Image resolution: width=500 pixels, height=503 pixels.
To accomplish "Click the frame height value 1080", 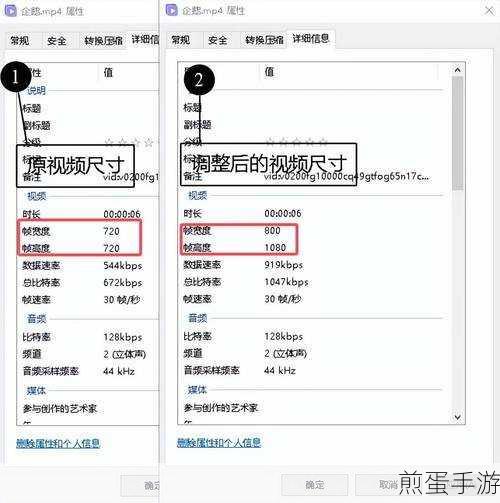I will 275,247.
